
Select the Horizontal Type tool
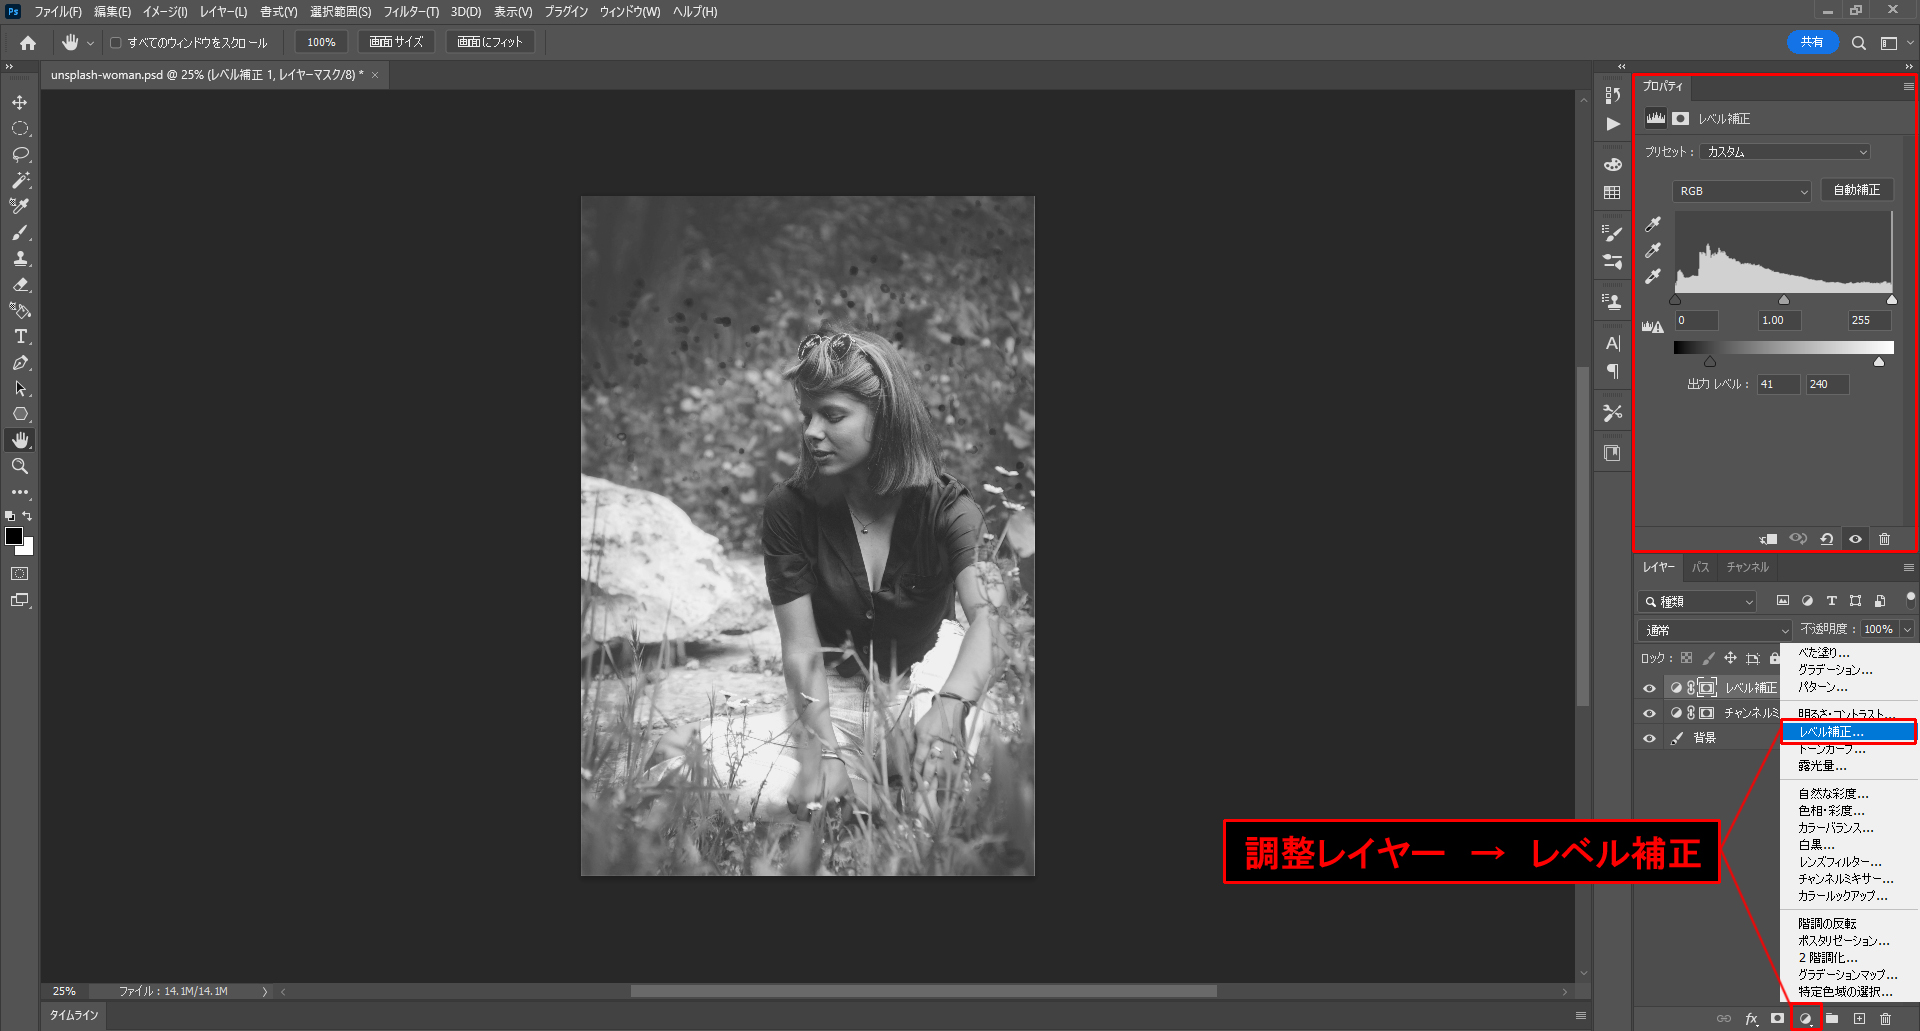[x=20, y=337]
